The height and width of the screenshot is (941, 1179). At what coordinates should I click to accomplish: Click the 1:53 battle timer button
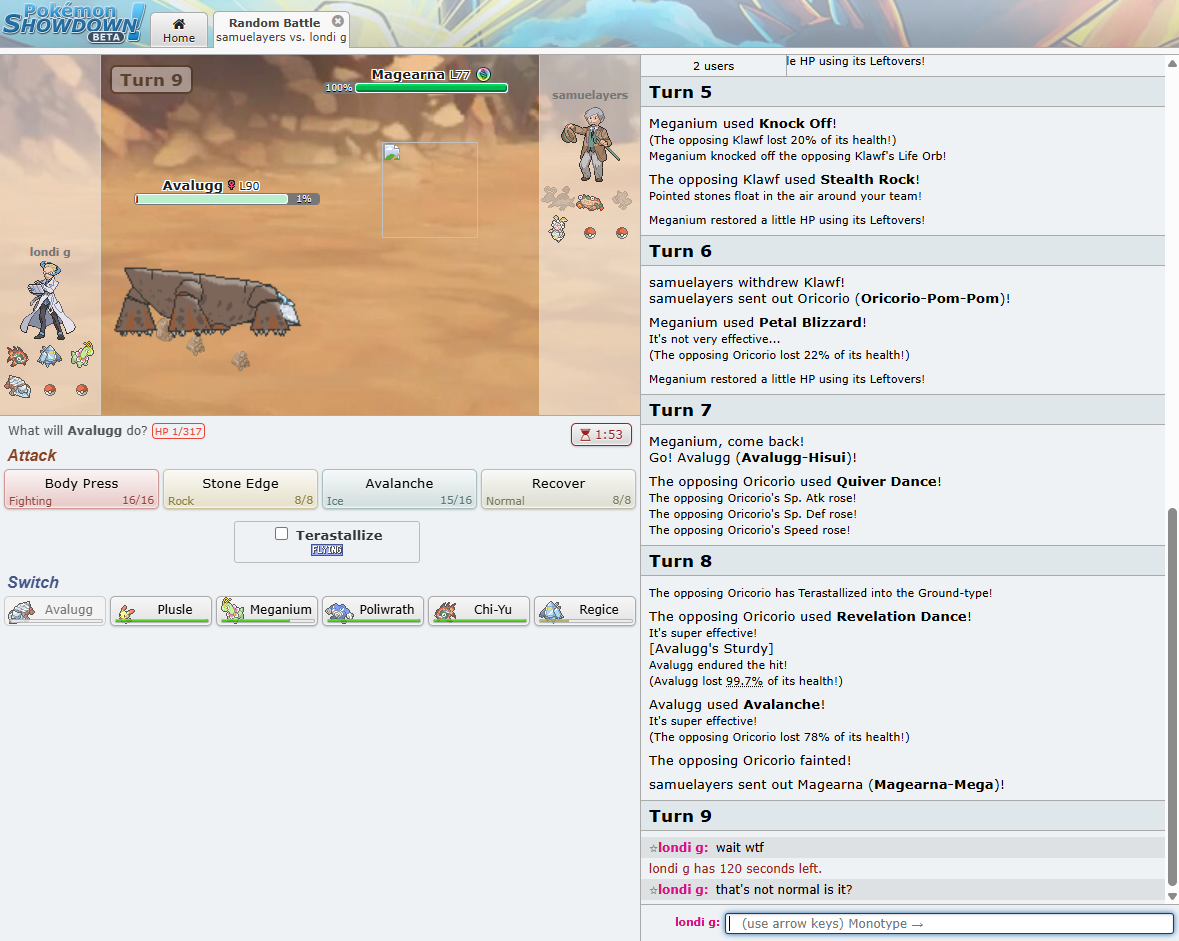pyautogui.click(x=601, y=434)
